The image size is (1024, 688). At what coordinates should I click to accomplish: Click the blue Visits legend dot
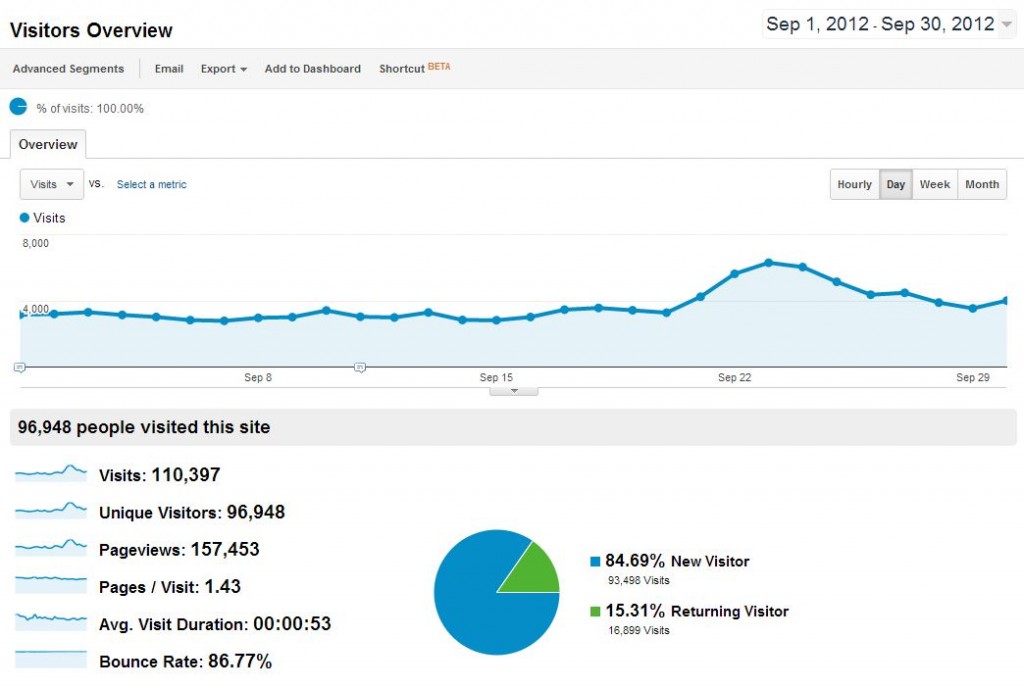(22, 217)
